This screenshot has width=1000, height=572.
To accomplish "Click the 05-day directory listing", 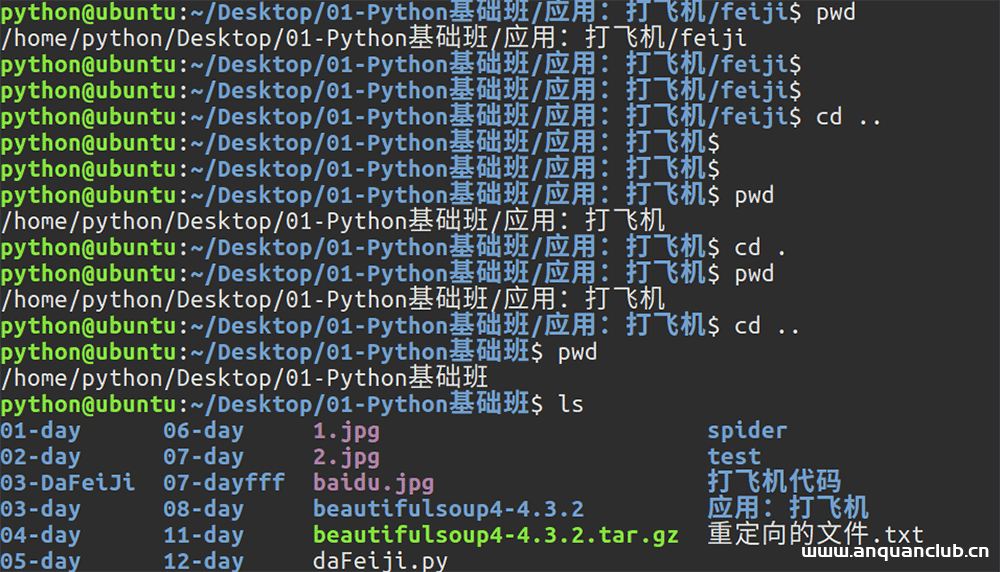I will (41, 561).
